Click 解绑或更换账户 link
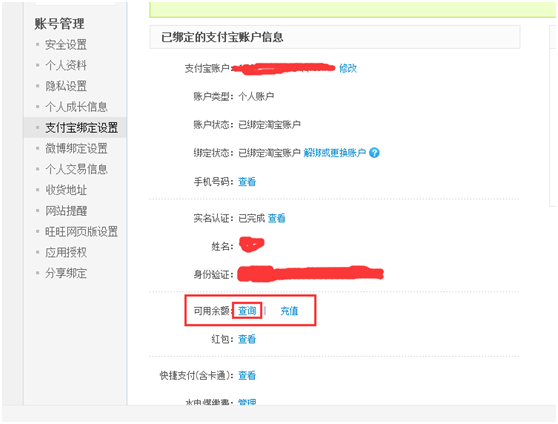Image resolution: width=558 pixels, height=424 pixels. [335, 153]
